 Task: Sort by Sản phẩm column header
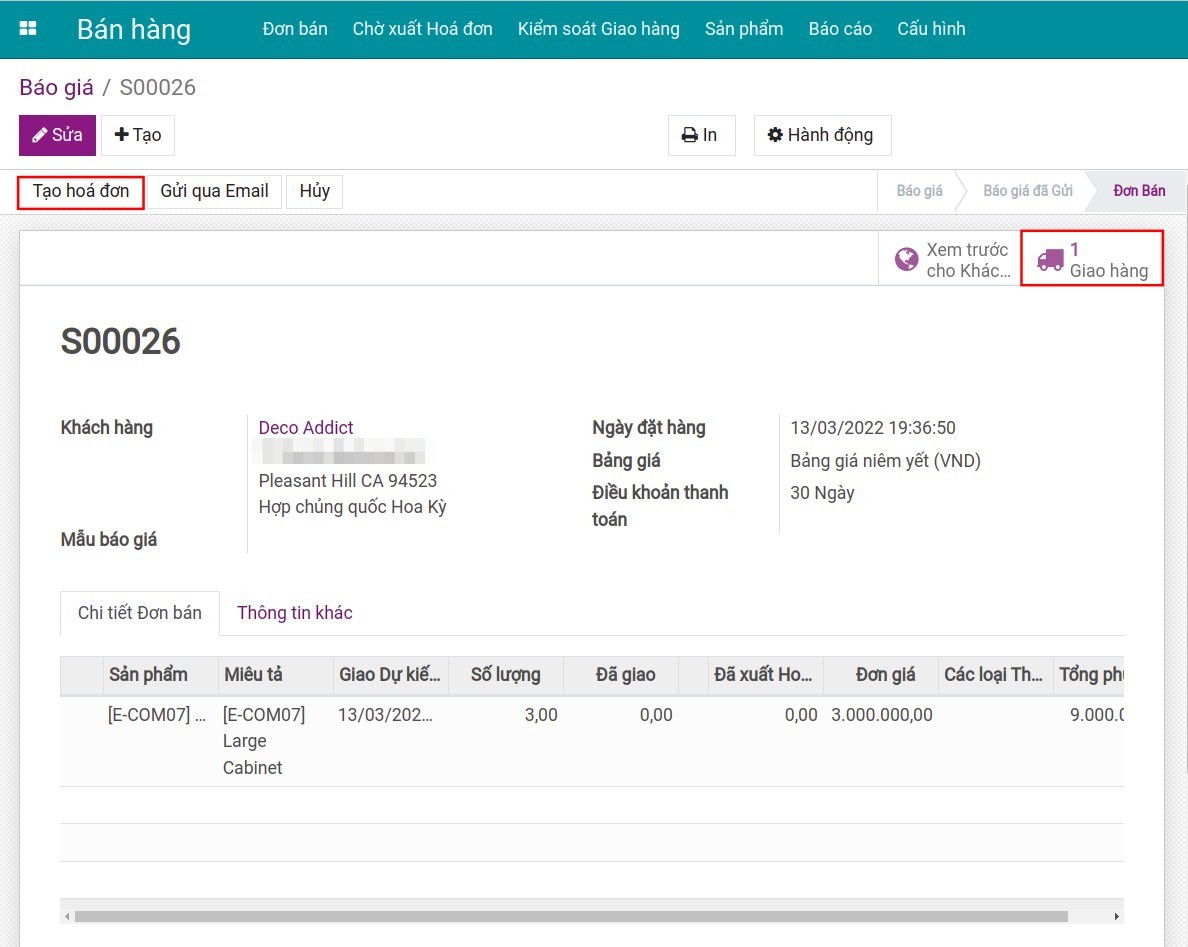click(x=161, y=675)
